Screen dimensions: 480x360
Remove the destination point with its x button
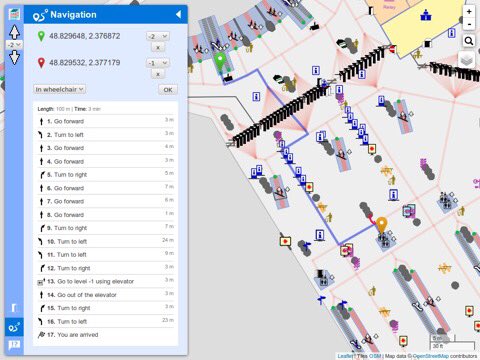[x=158, y=74]
